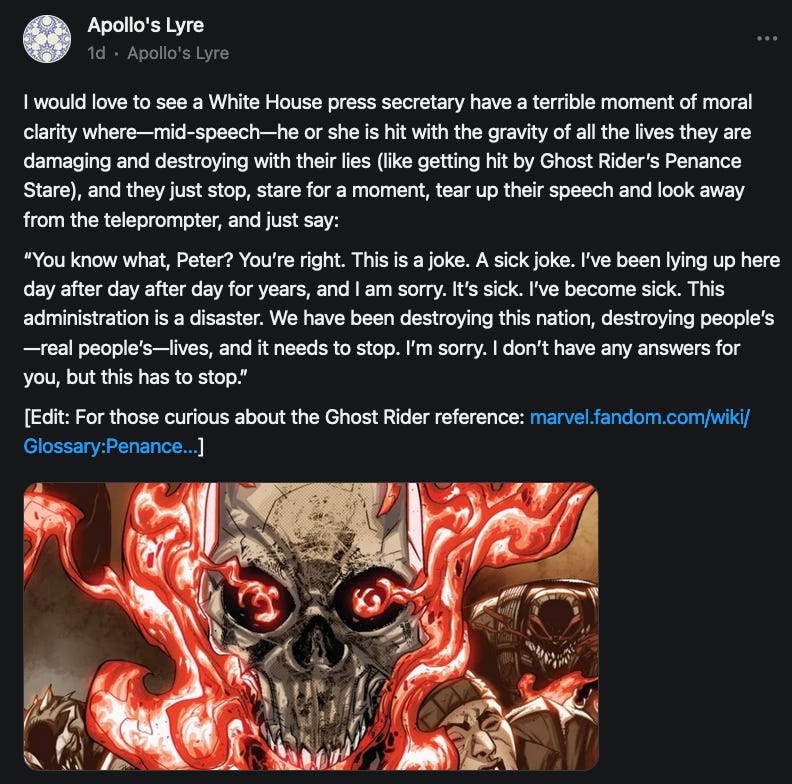The height and width of the screenshot is (784, 792).
Task: Click the Glossary:Penance… link text
Action: 111,447
